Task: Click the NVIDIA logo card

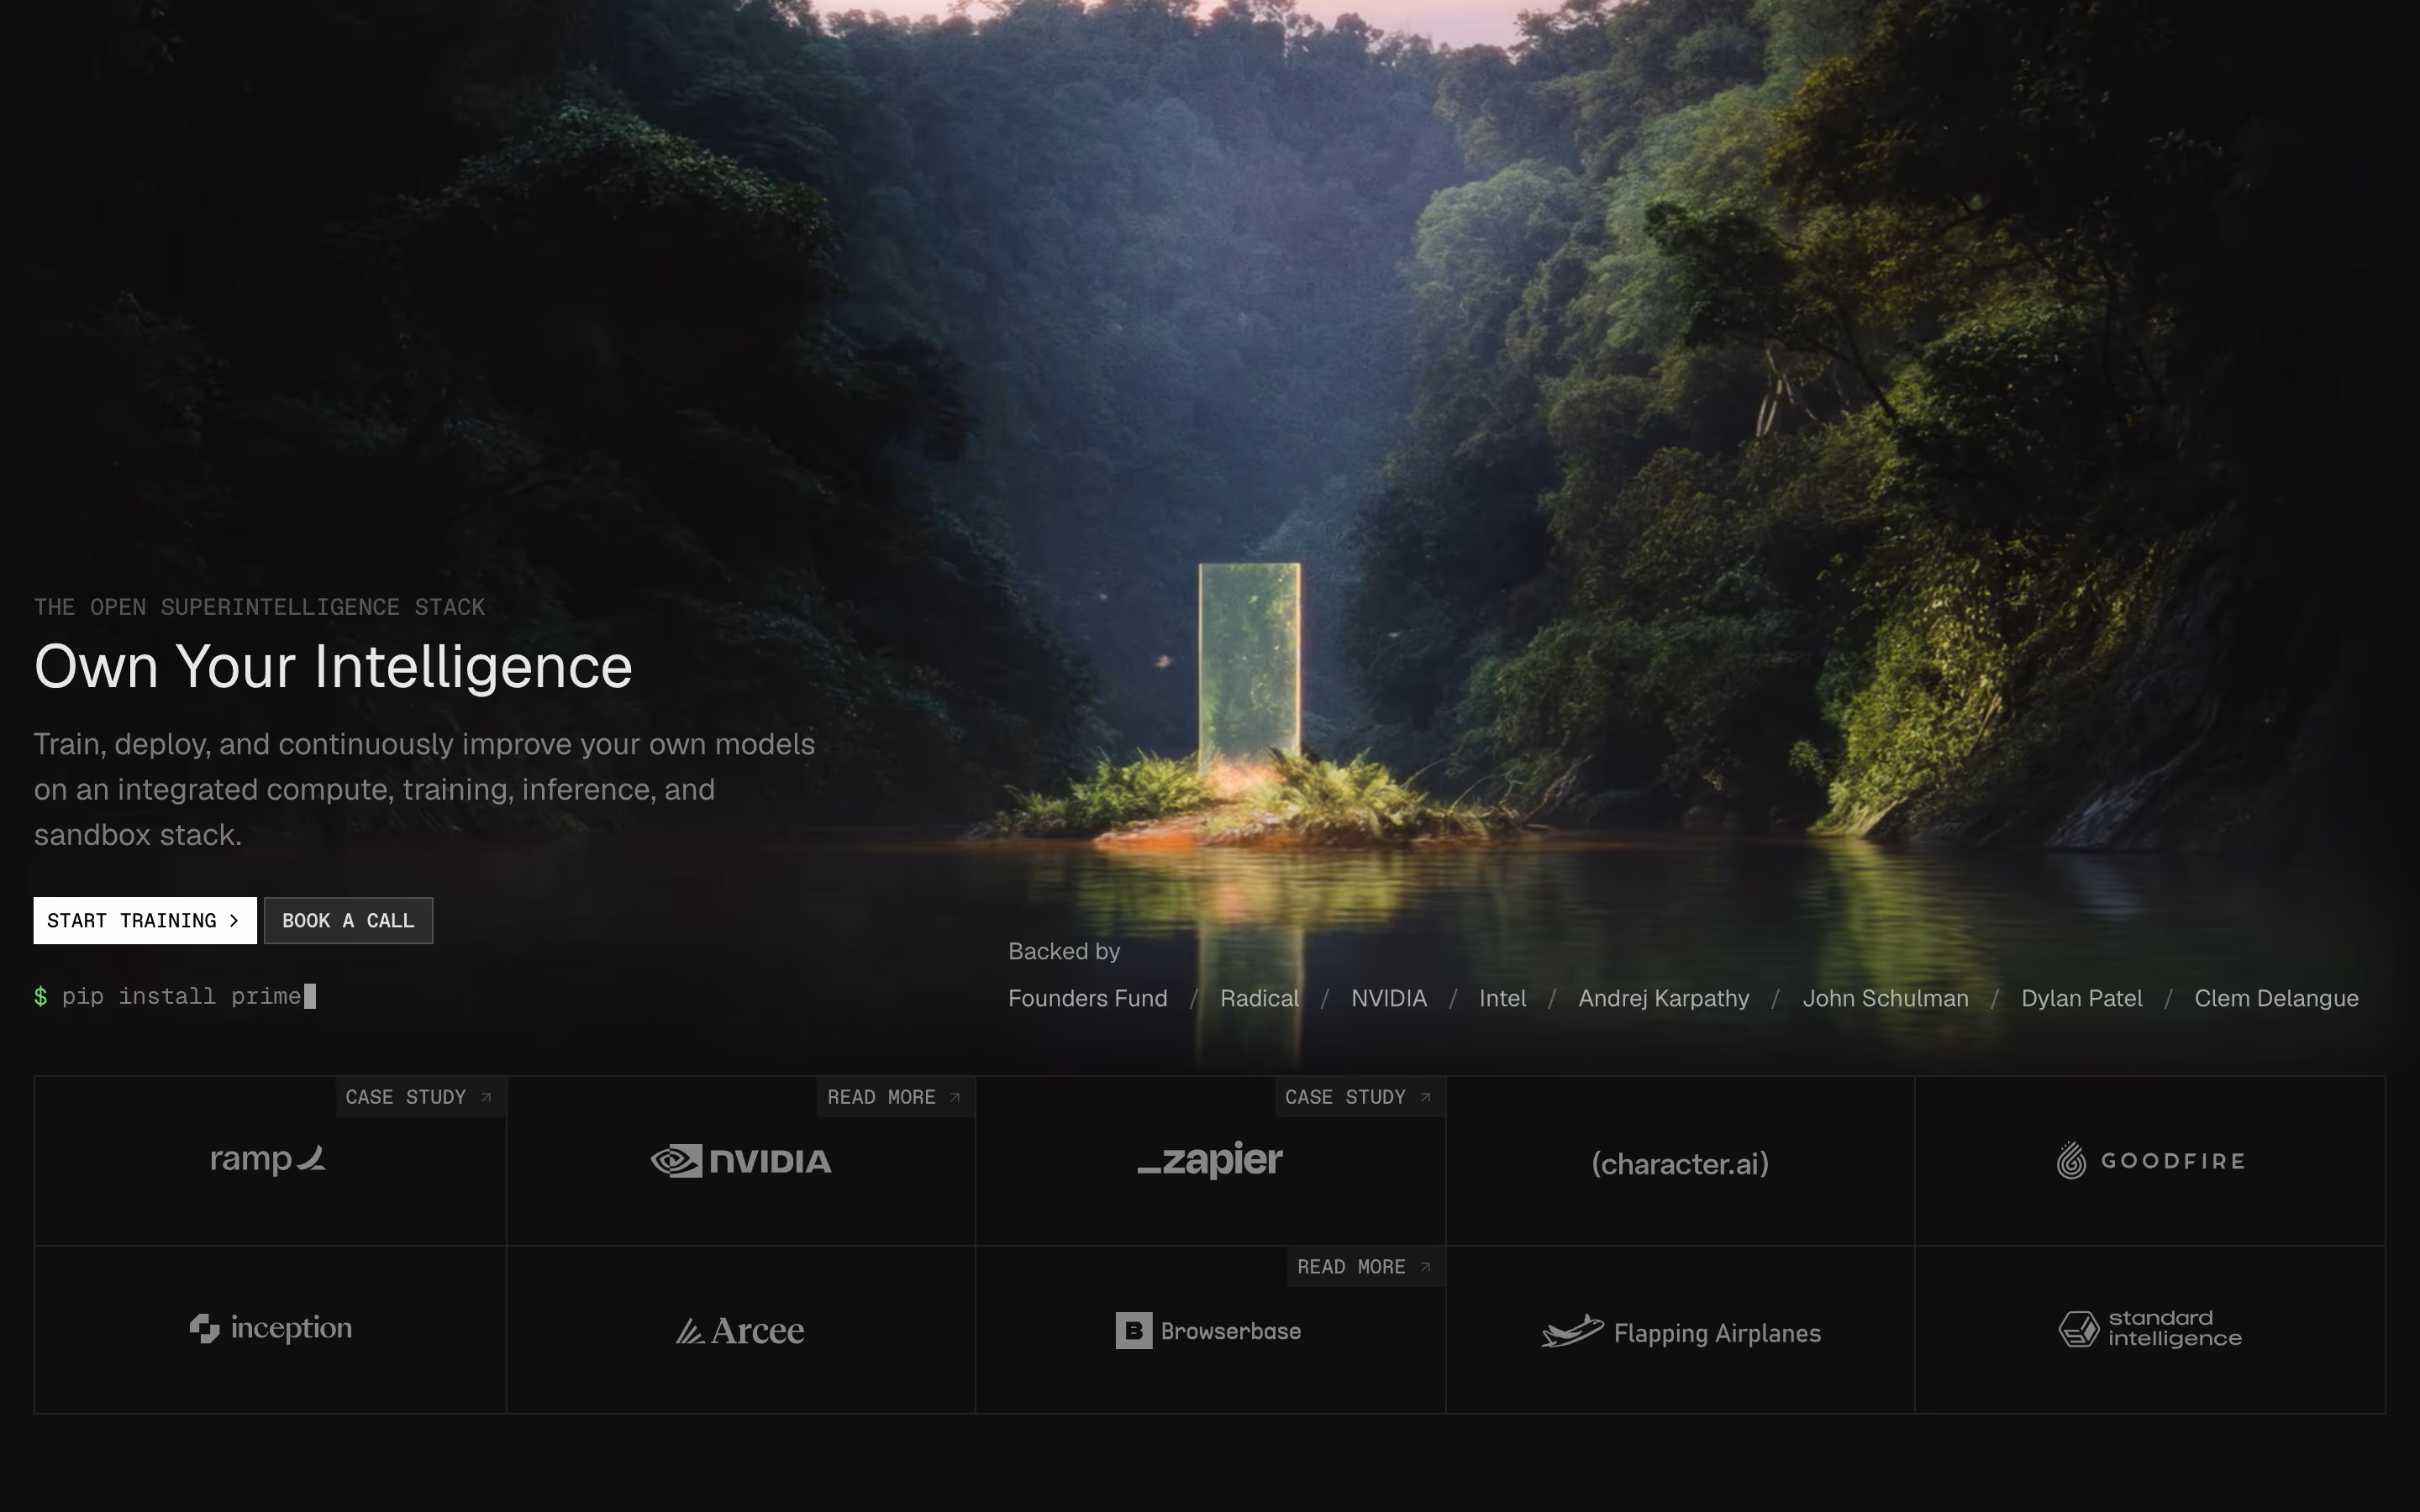Action: [741, 1161]
